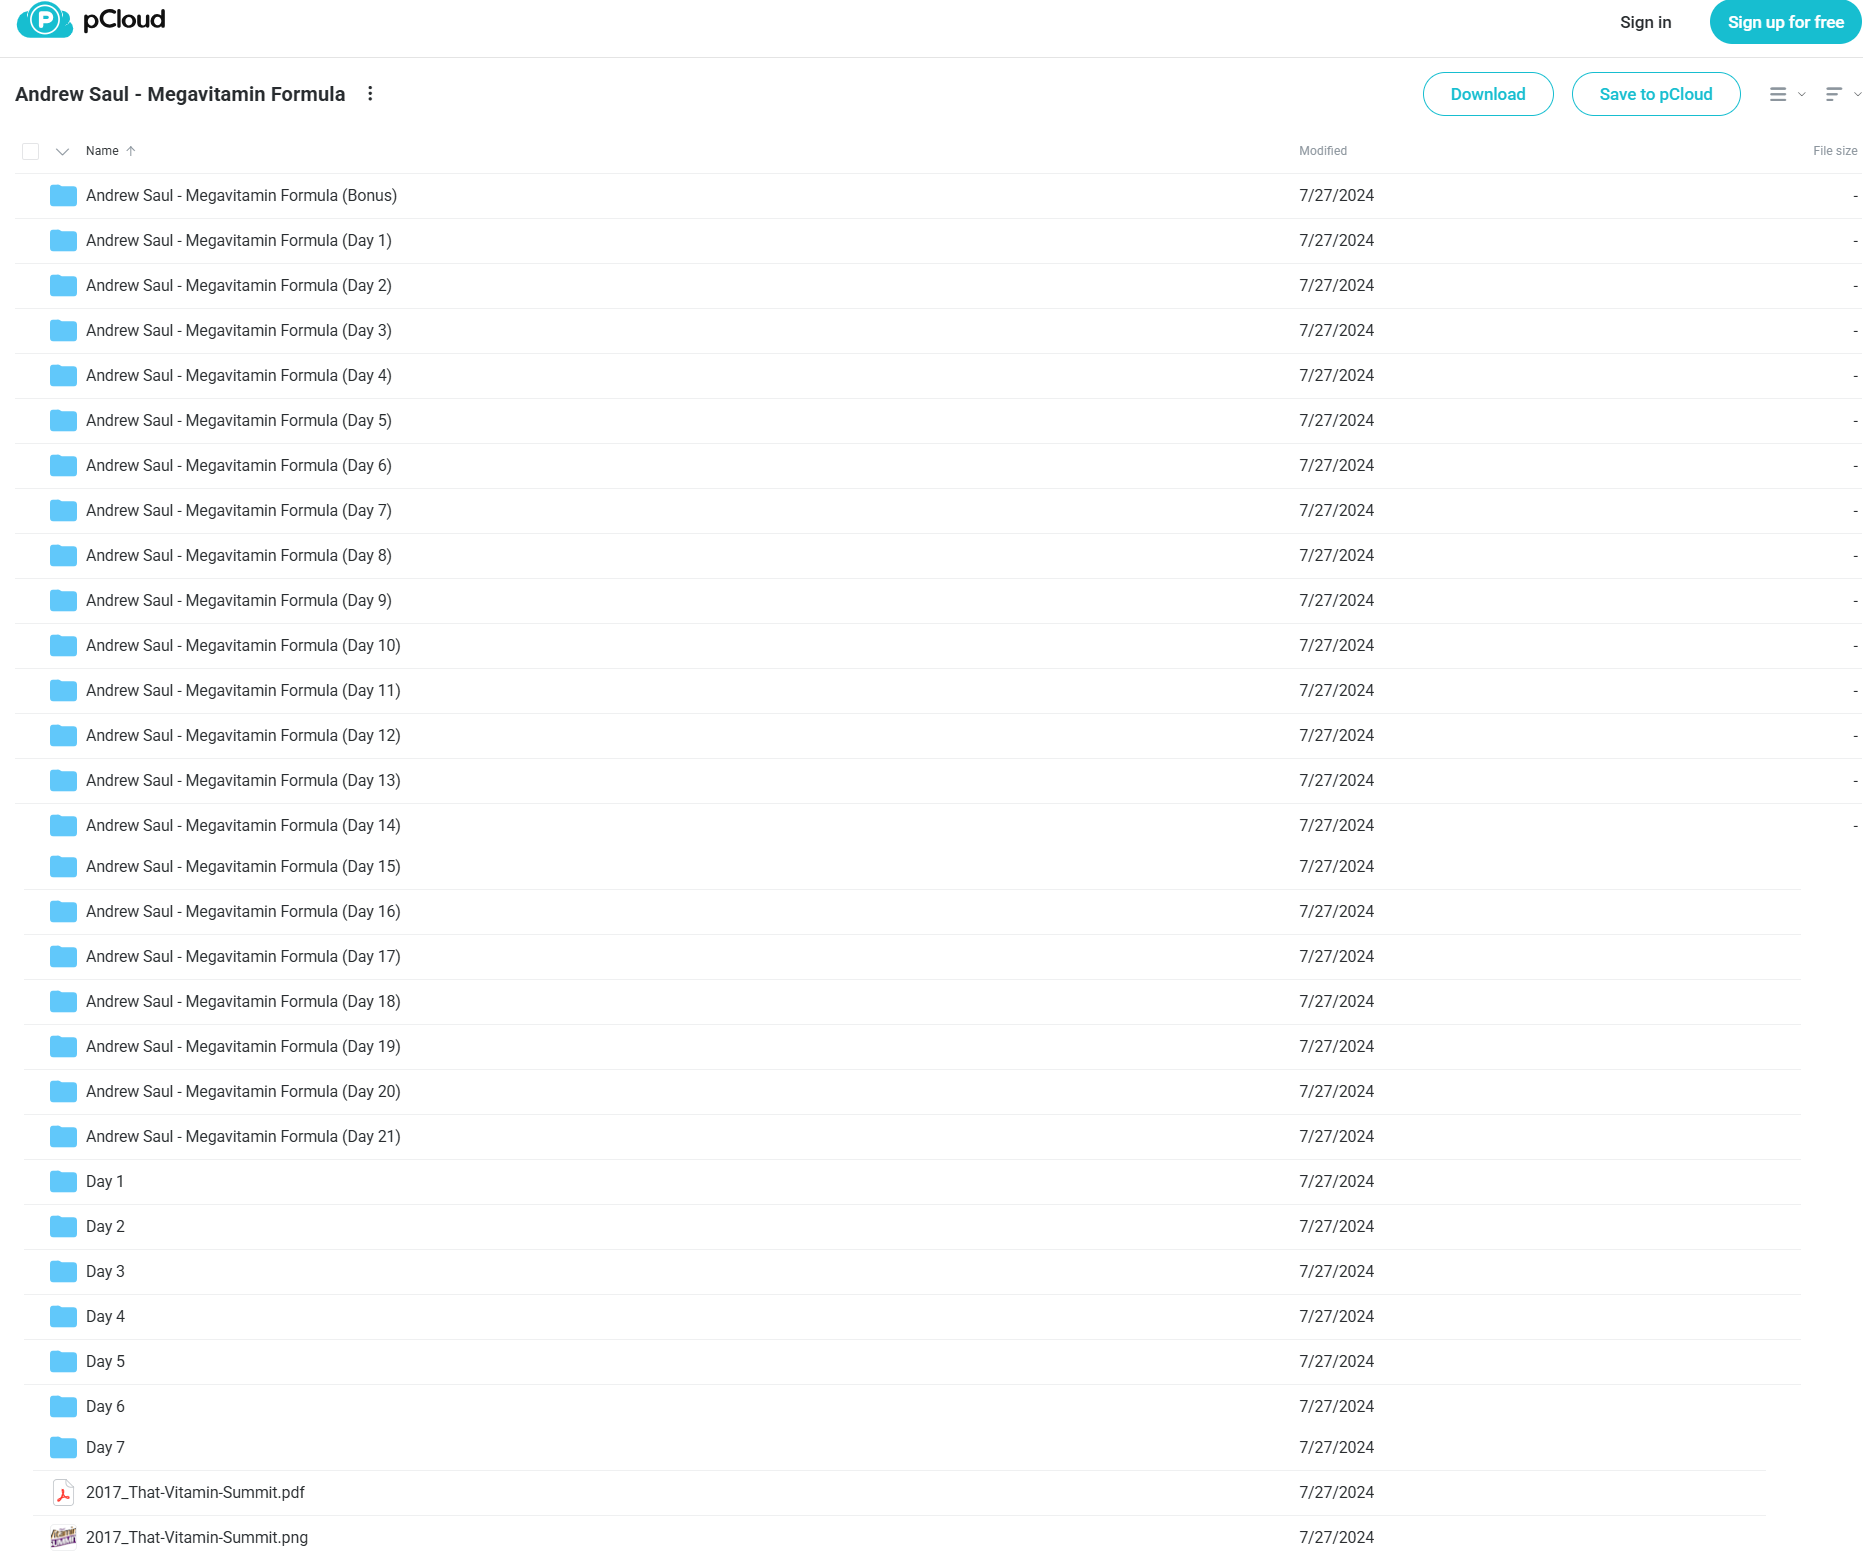Click the folder icon for plain Day 5
1863x1557 pixels.
[64, 1361]
